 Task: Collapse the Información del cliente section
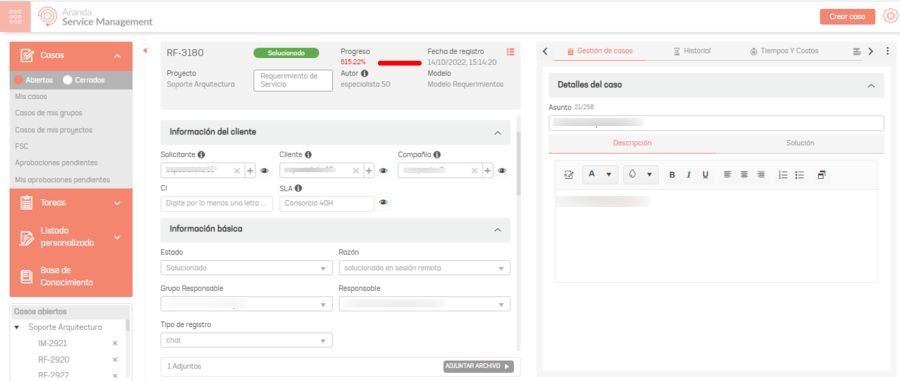(498, 133)
